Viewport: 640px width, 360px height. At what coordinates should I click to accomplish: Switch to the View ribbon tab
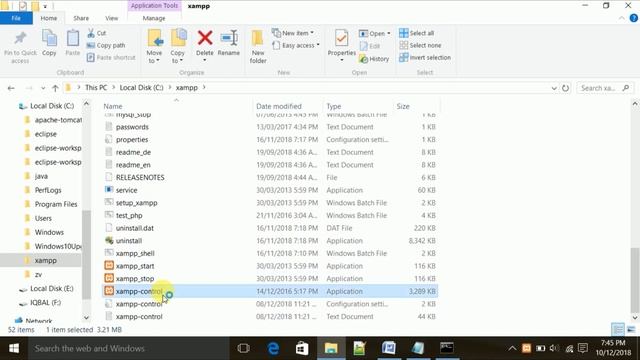[111, 18]
